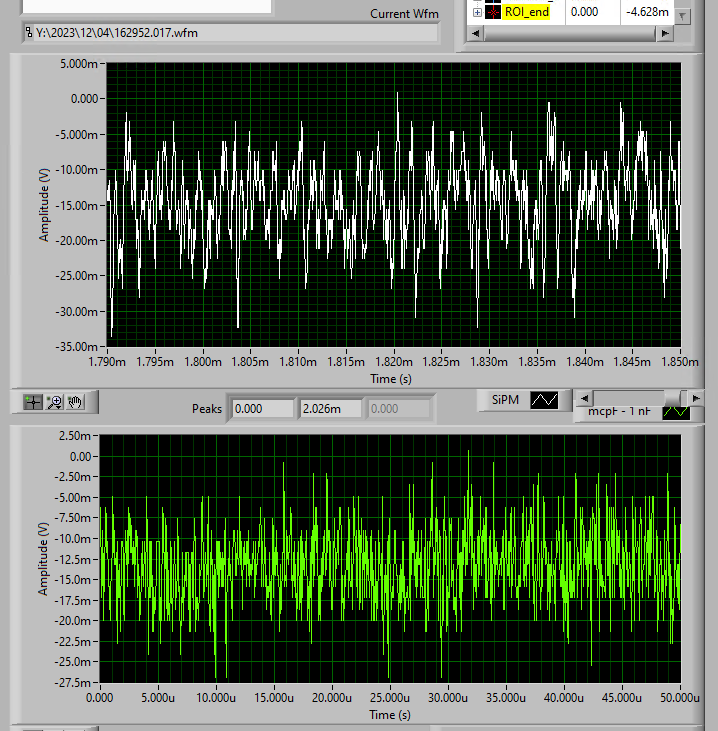Click the SiPM plot legend line icon
The height and width of the screenshot is (731, 718).
(x=544, y=400)
